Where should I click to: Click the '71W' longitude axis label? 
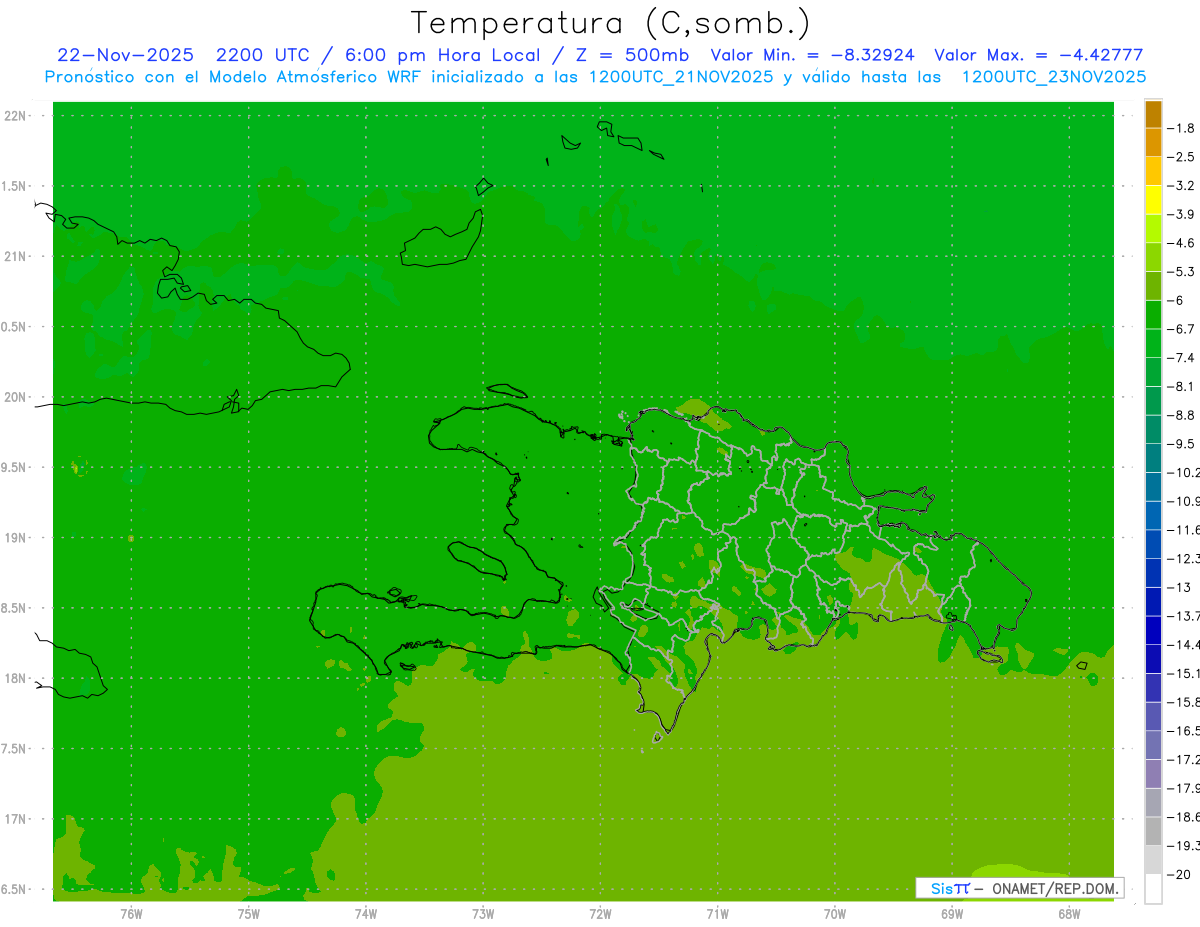point(717,914)
